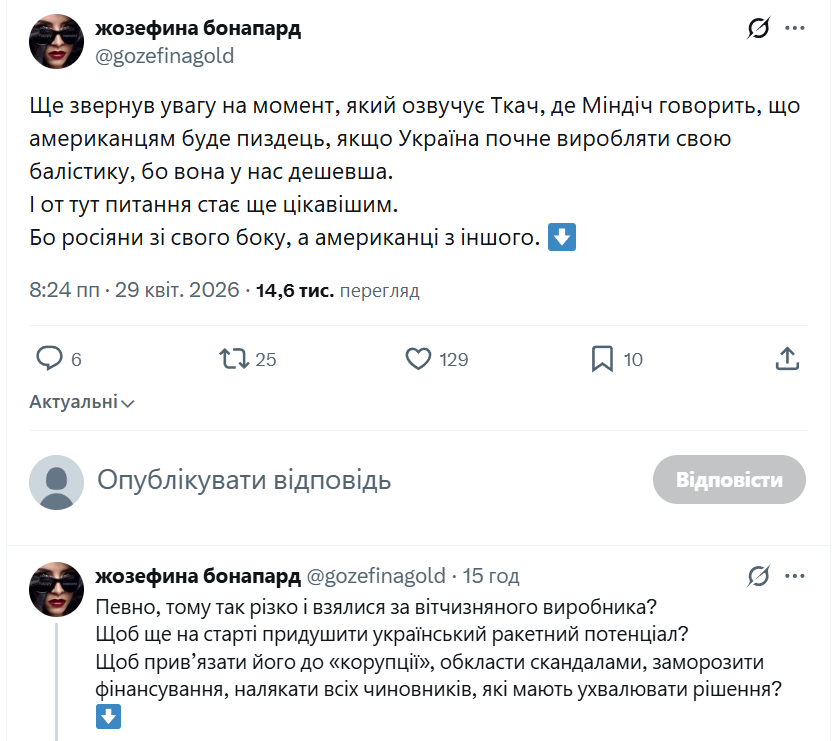Viewport: 833px width, 741px height.
Task: Click жозефина бонапард name in reply
Action: coord(197,577)
